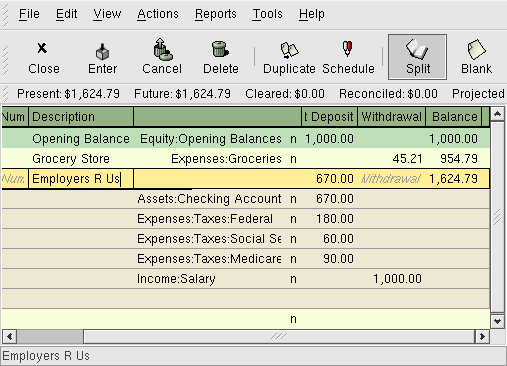Click the Present: $1,624.79 summary

click(68, 94)
